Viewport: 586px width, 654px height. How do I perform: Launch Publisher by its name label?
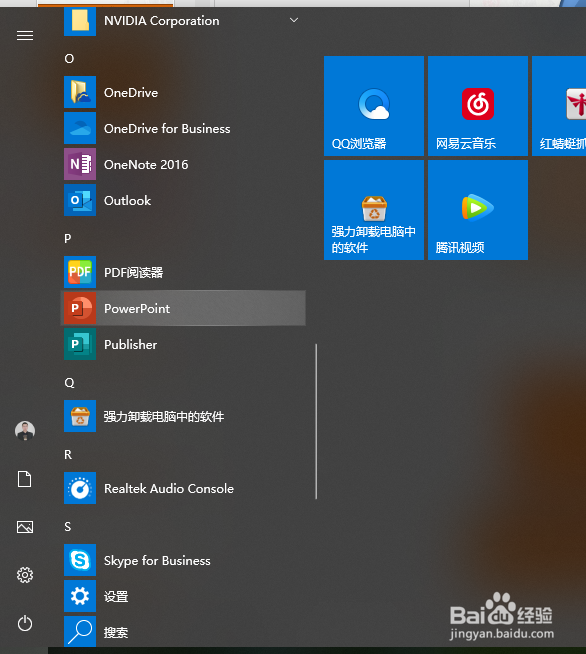131,345
